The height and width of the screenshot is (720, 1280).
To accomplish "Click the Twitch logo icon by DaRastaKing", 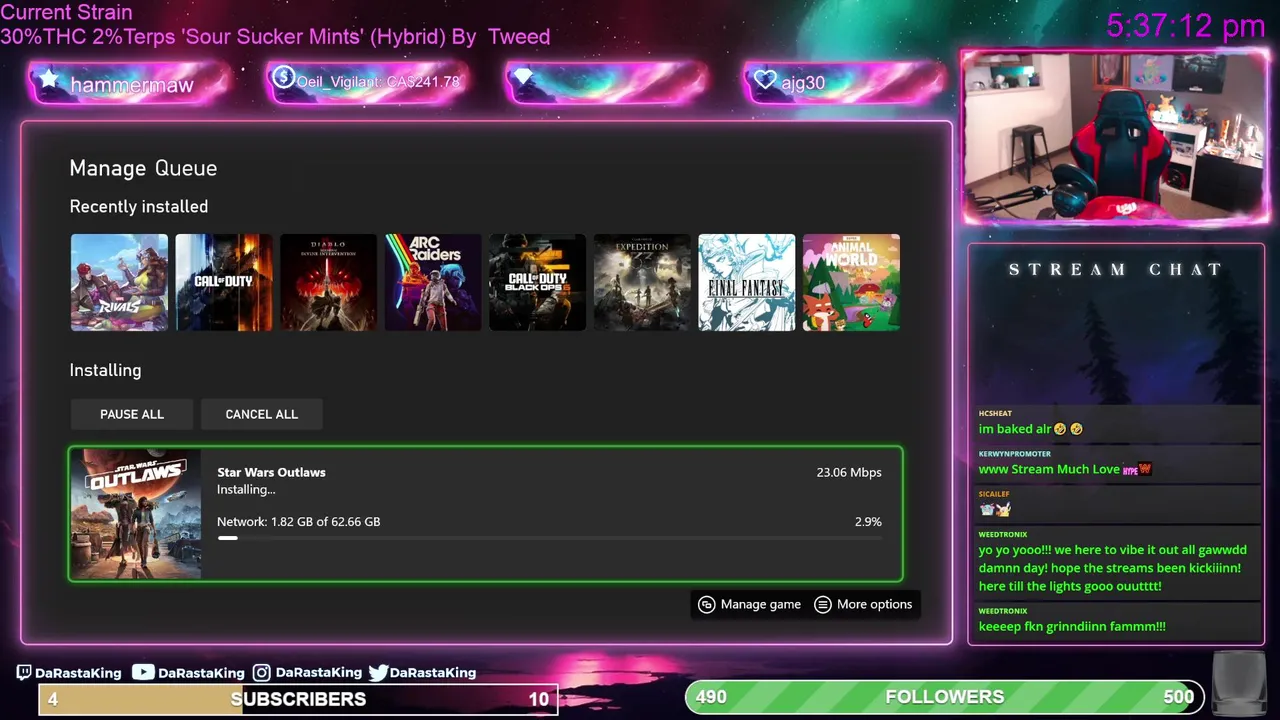I will (x=24, y=673).
